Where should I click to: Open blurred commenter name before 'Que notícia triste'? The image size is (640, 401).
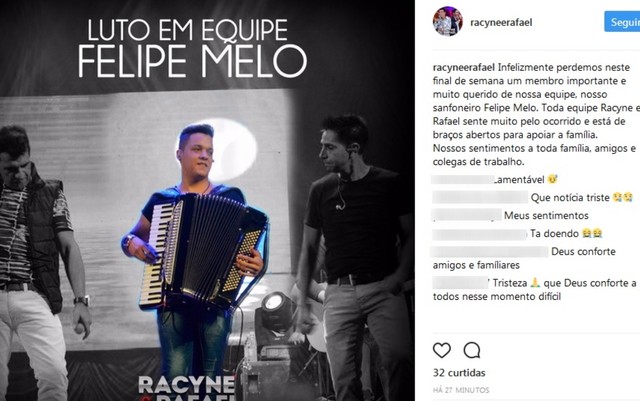[480, 197]
